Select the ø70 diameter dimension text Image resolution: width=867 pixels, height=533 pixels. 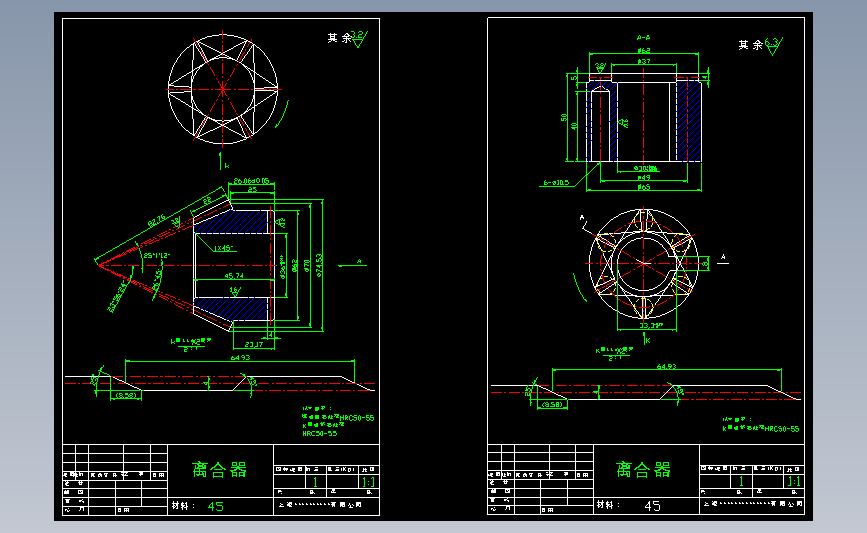coord(307,266)
